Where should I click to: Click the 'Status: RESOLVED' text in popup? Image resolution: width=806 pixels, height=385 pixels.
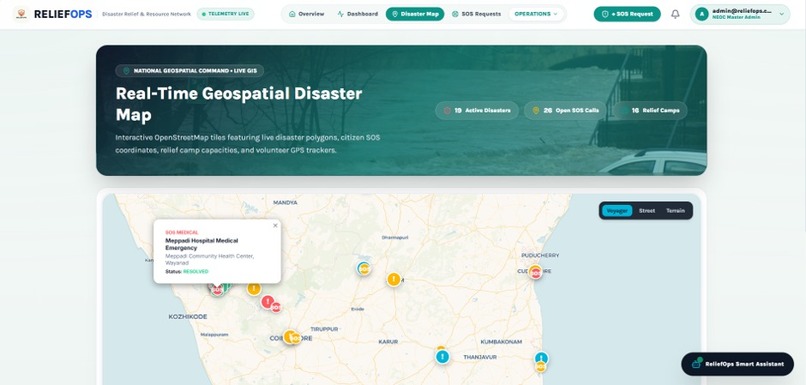(x=187, y=271)
